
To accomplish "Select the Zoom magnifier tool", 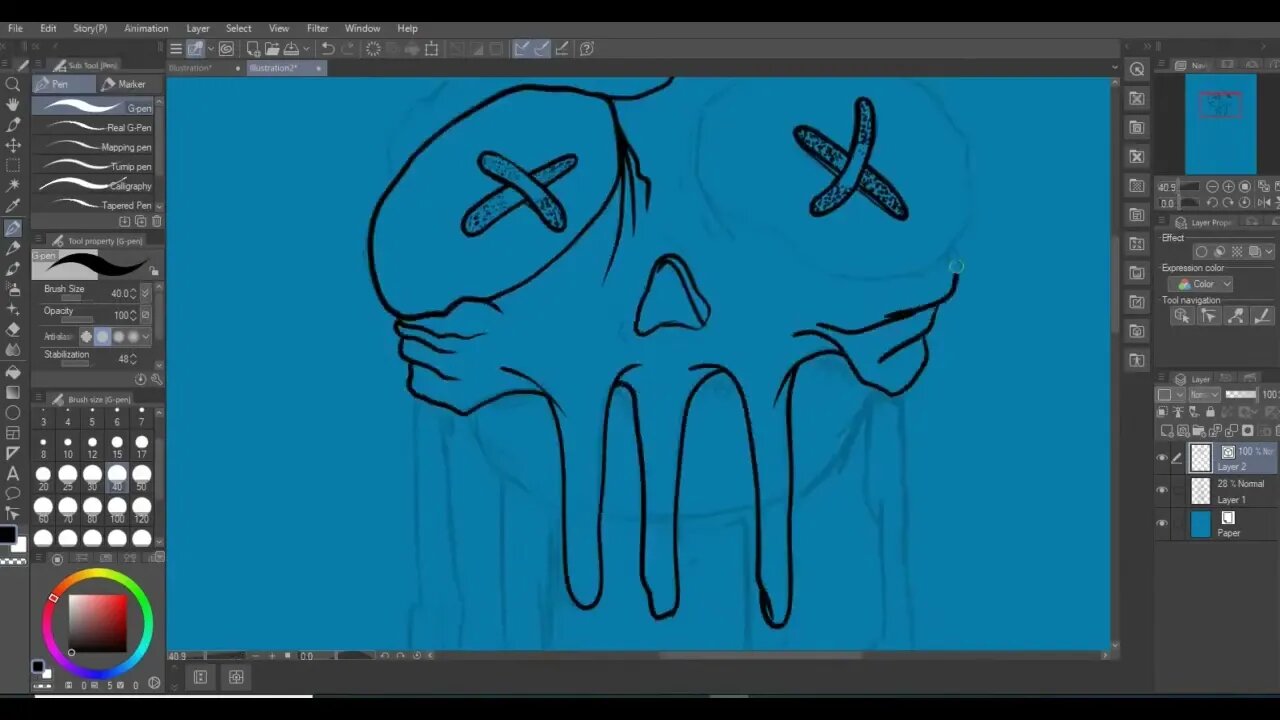I will click(x=13, y=85).
